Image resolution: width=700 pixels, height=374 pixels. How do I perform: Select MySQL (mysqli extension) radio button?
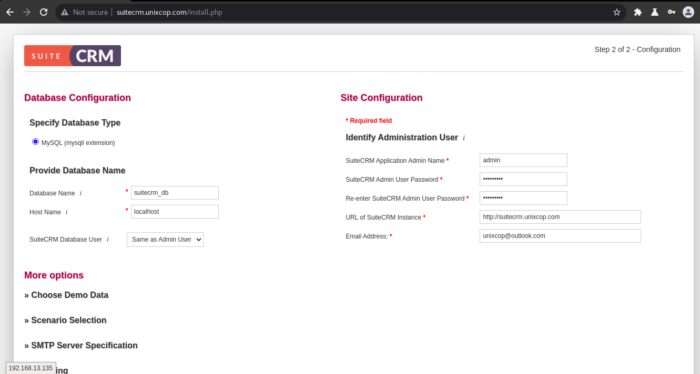click(35, 142)
